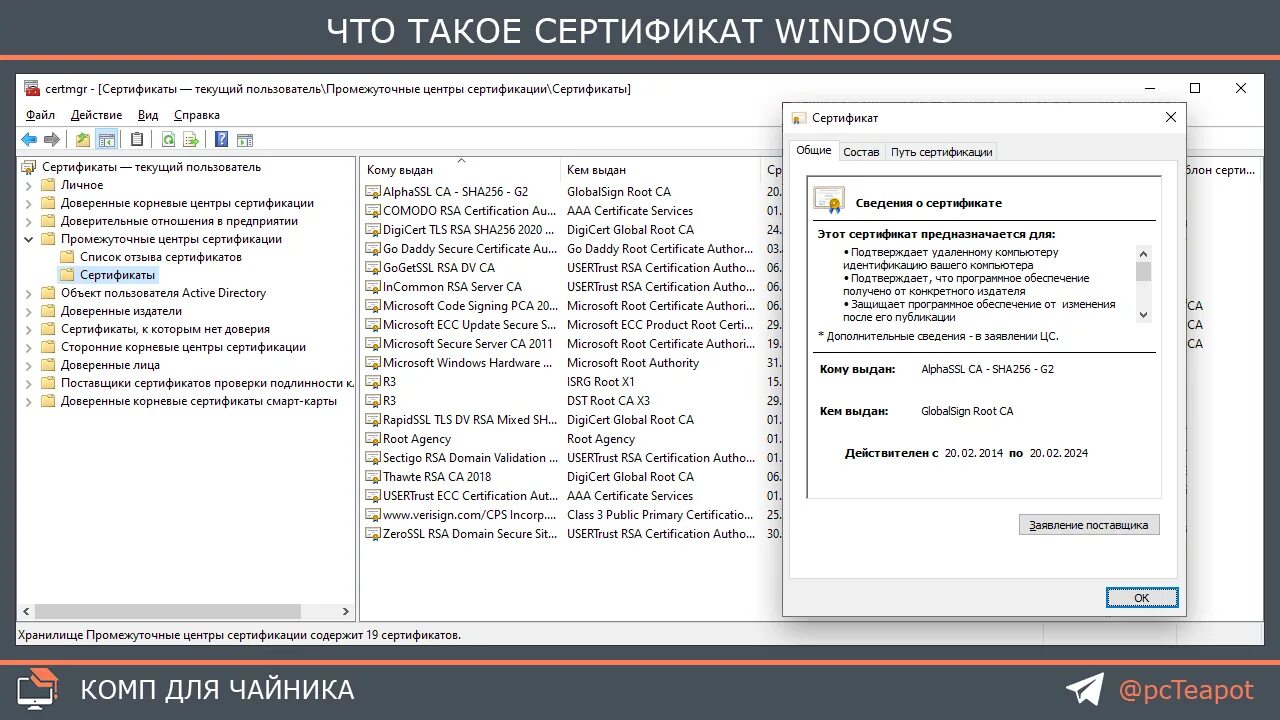Click the Forward navigation arrow in the toolbar
Image resolution: width=1280 pixels, height=720 pixels.
pyautogui.click(x=52, y=139)
